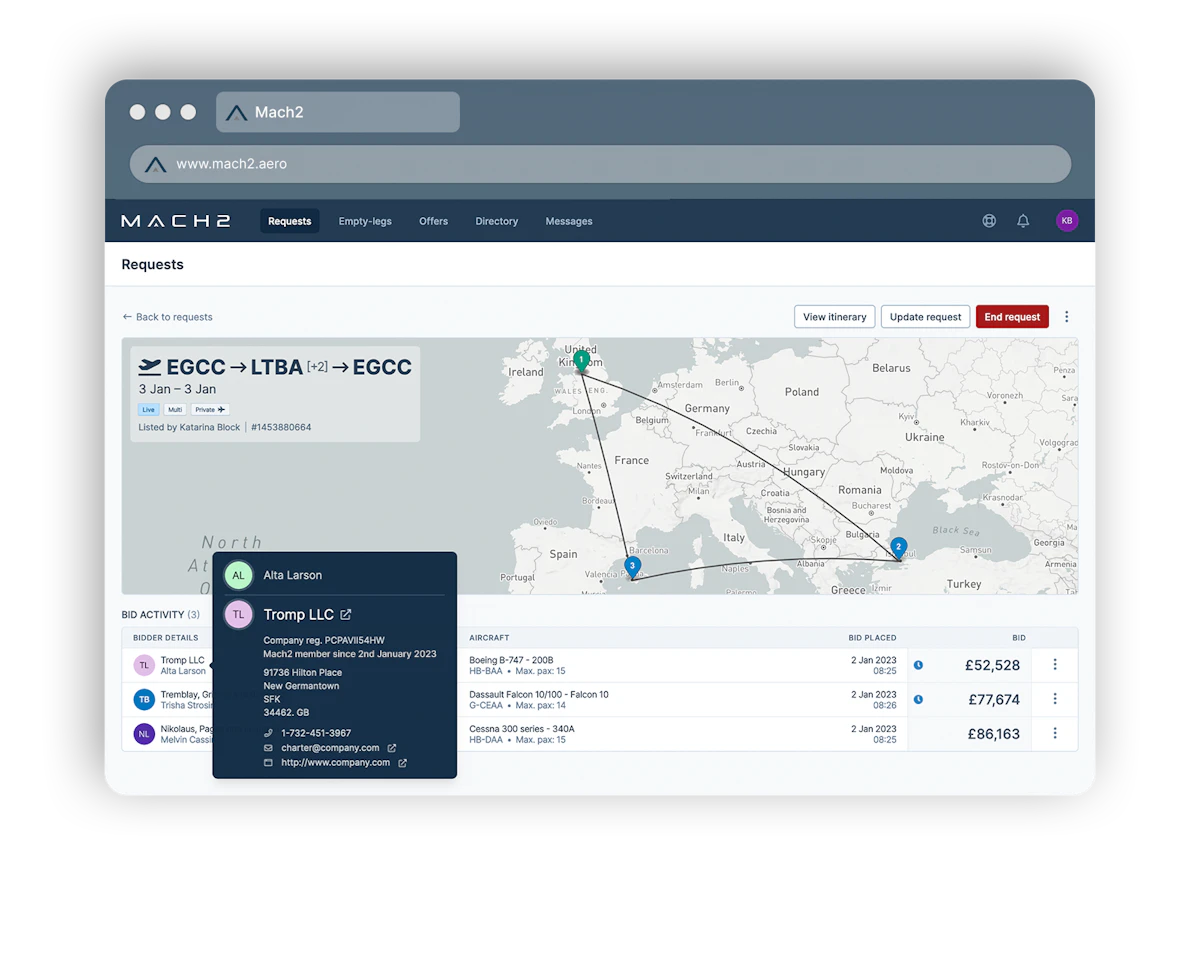Image resolution: width=1200 pixels, height=975 pixels.
Task: Click the phone icon beside 1-732-451-3967
Action: click(268, 733)
